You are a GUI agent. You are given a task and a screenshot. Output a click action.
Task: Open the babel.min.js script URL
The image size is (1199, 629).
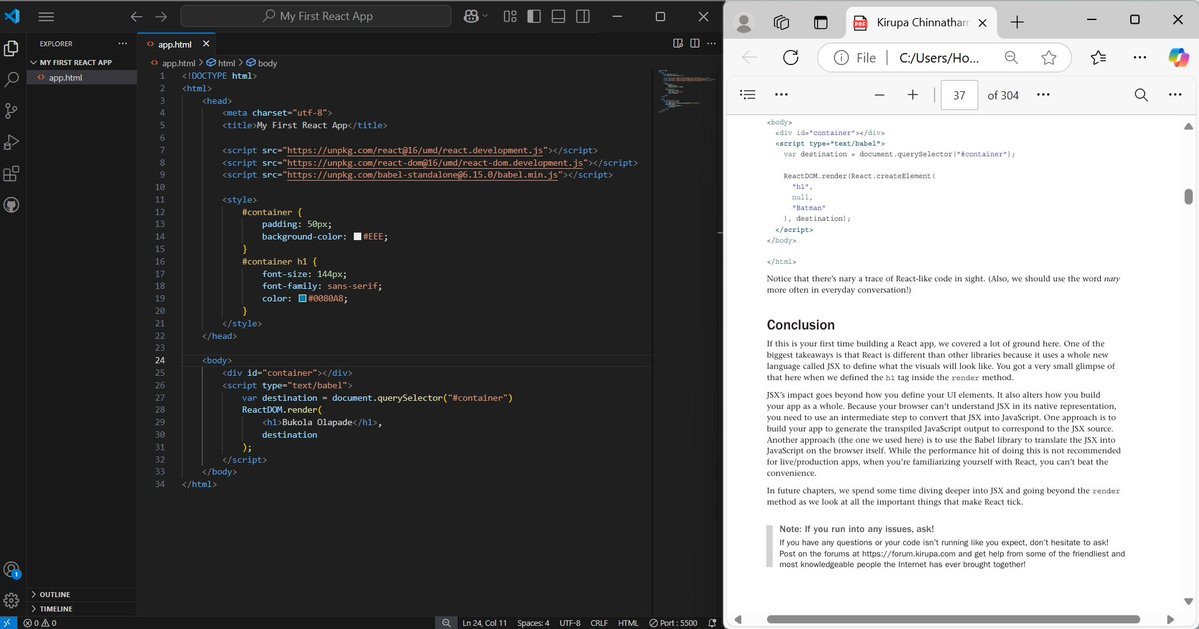422,175
